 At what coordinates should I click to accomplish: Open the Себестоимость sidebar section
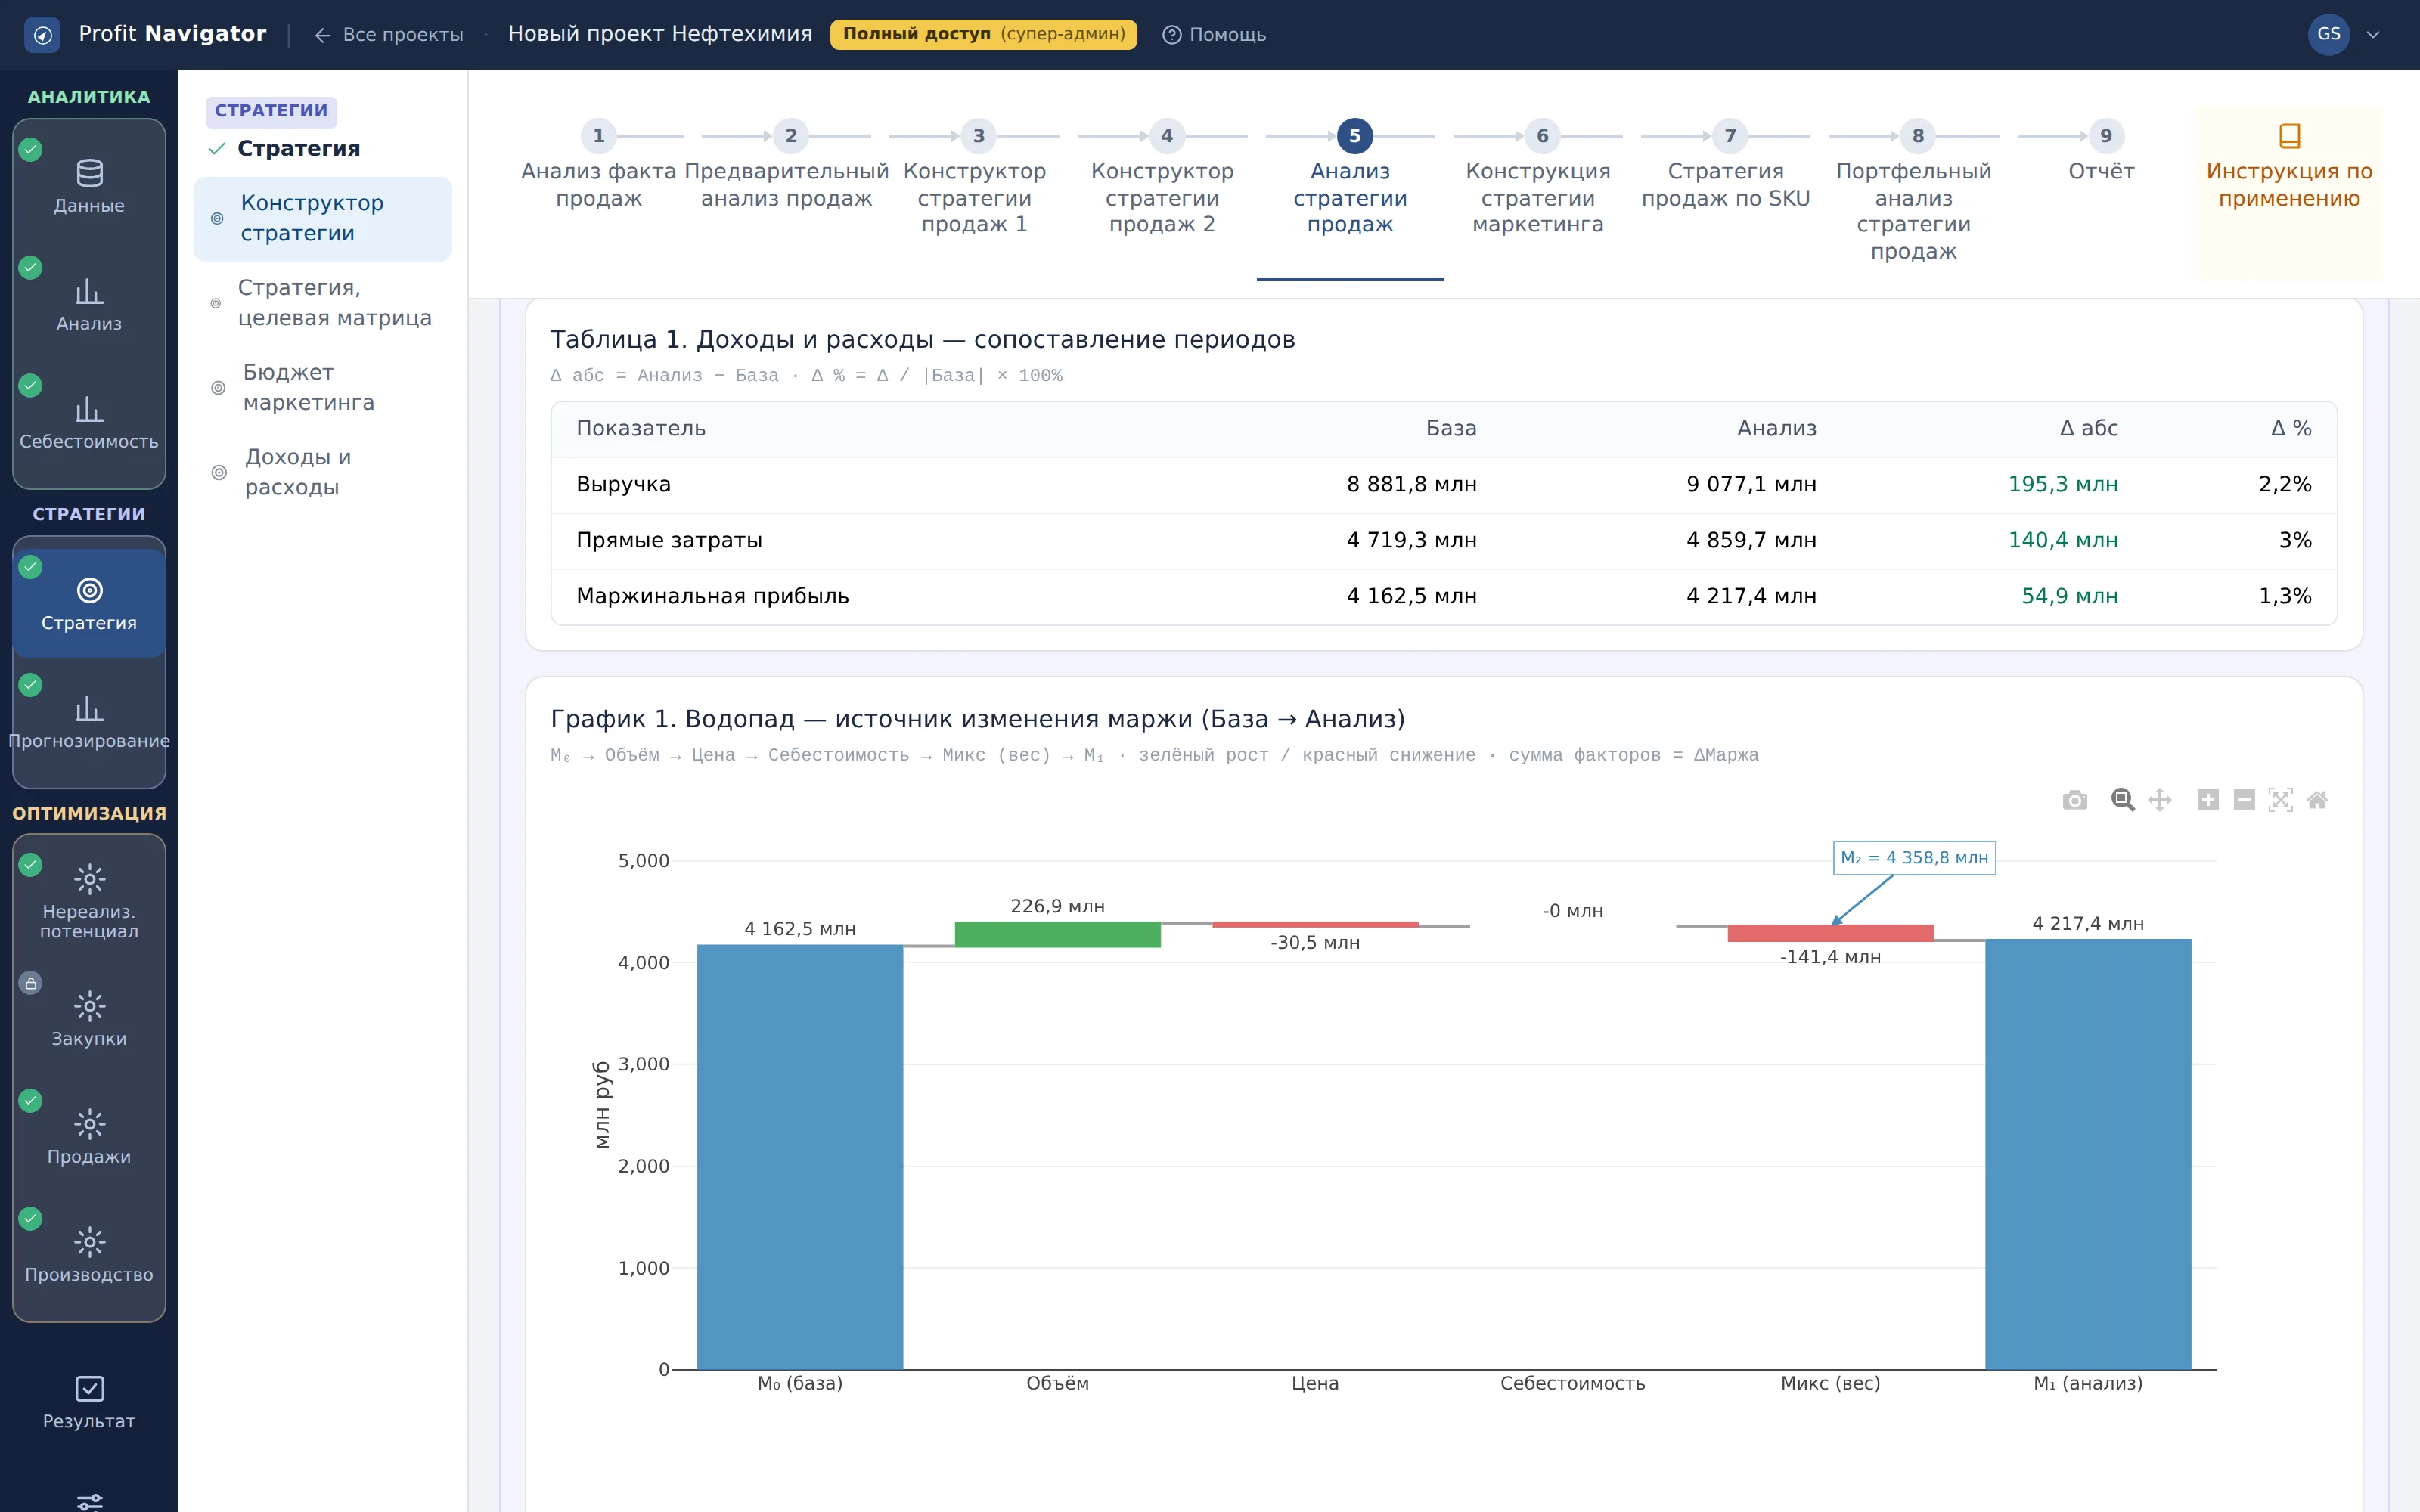89,423
